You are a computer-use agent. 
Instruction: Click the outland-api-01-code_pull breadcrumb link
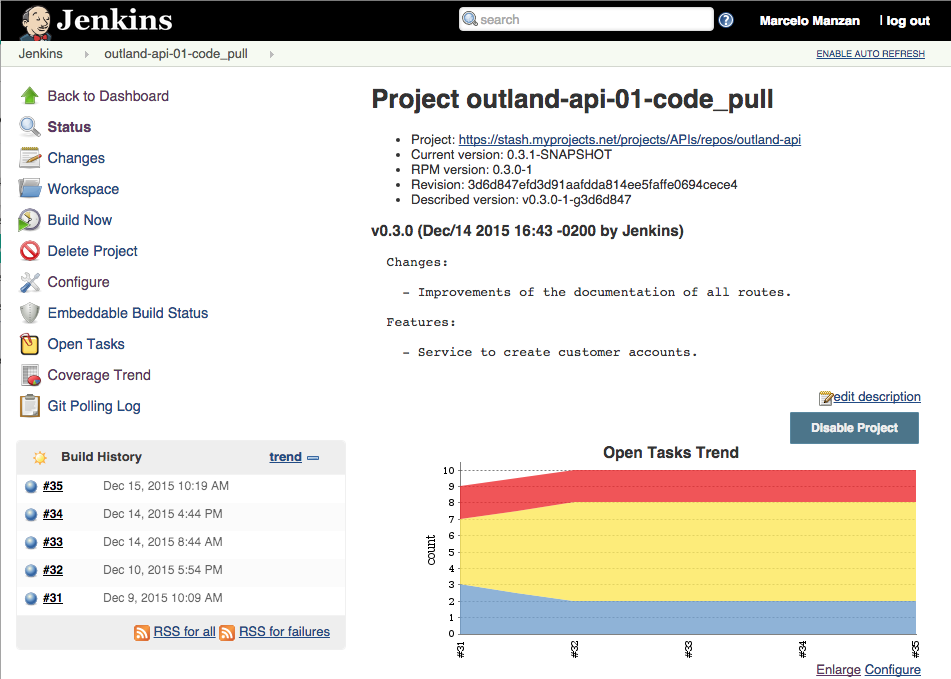click(x=176, y=53)
